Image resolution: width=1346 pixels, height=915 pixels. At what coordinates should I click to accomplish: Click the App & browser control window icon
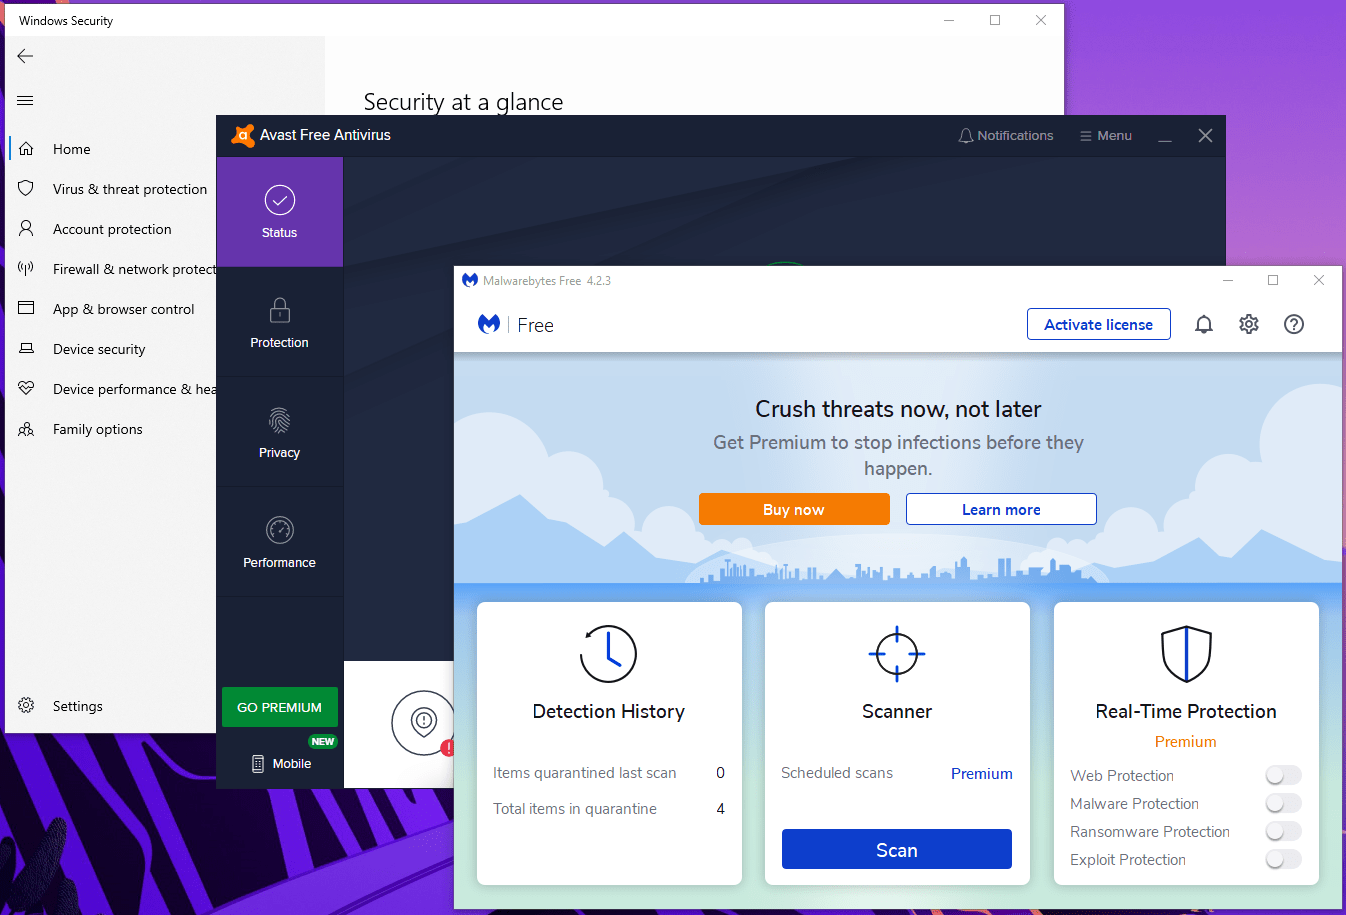tap(26, 308)
